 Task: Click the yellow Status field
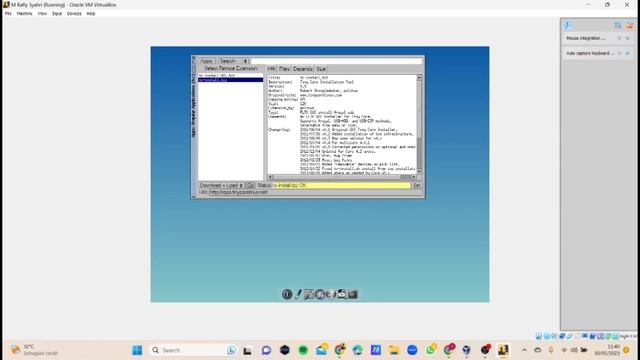tap(341, 185)
